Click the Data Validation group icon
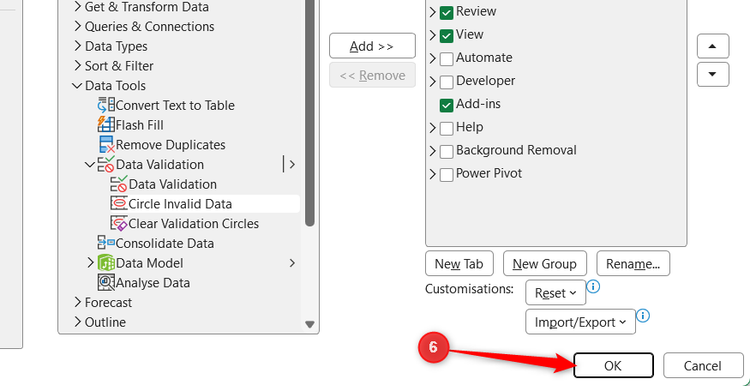The width and height of the screenshot is (750, 386). tap(106, 165)
